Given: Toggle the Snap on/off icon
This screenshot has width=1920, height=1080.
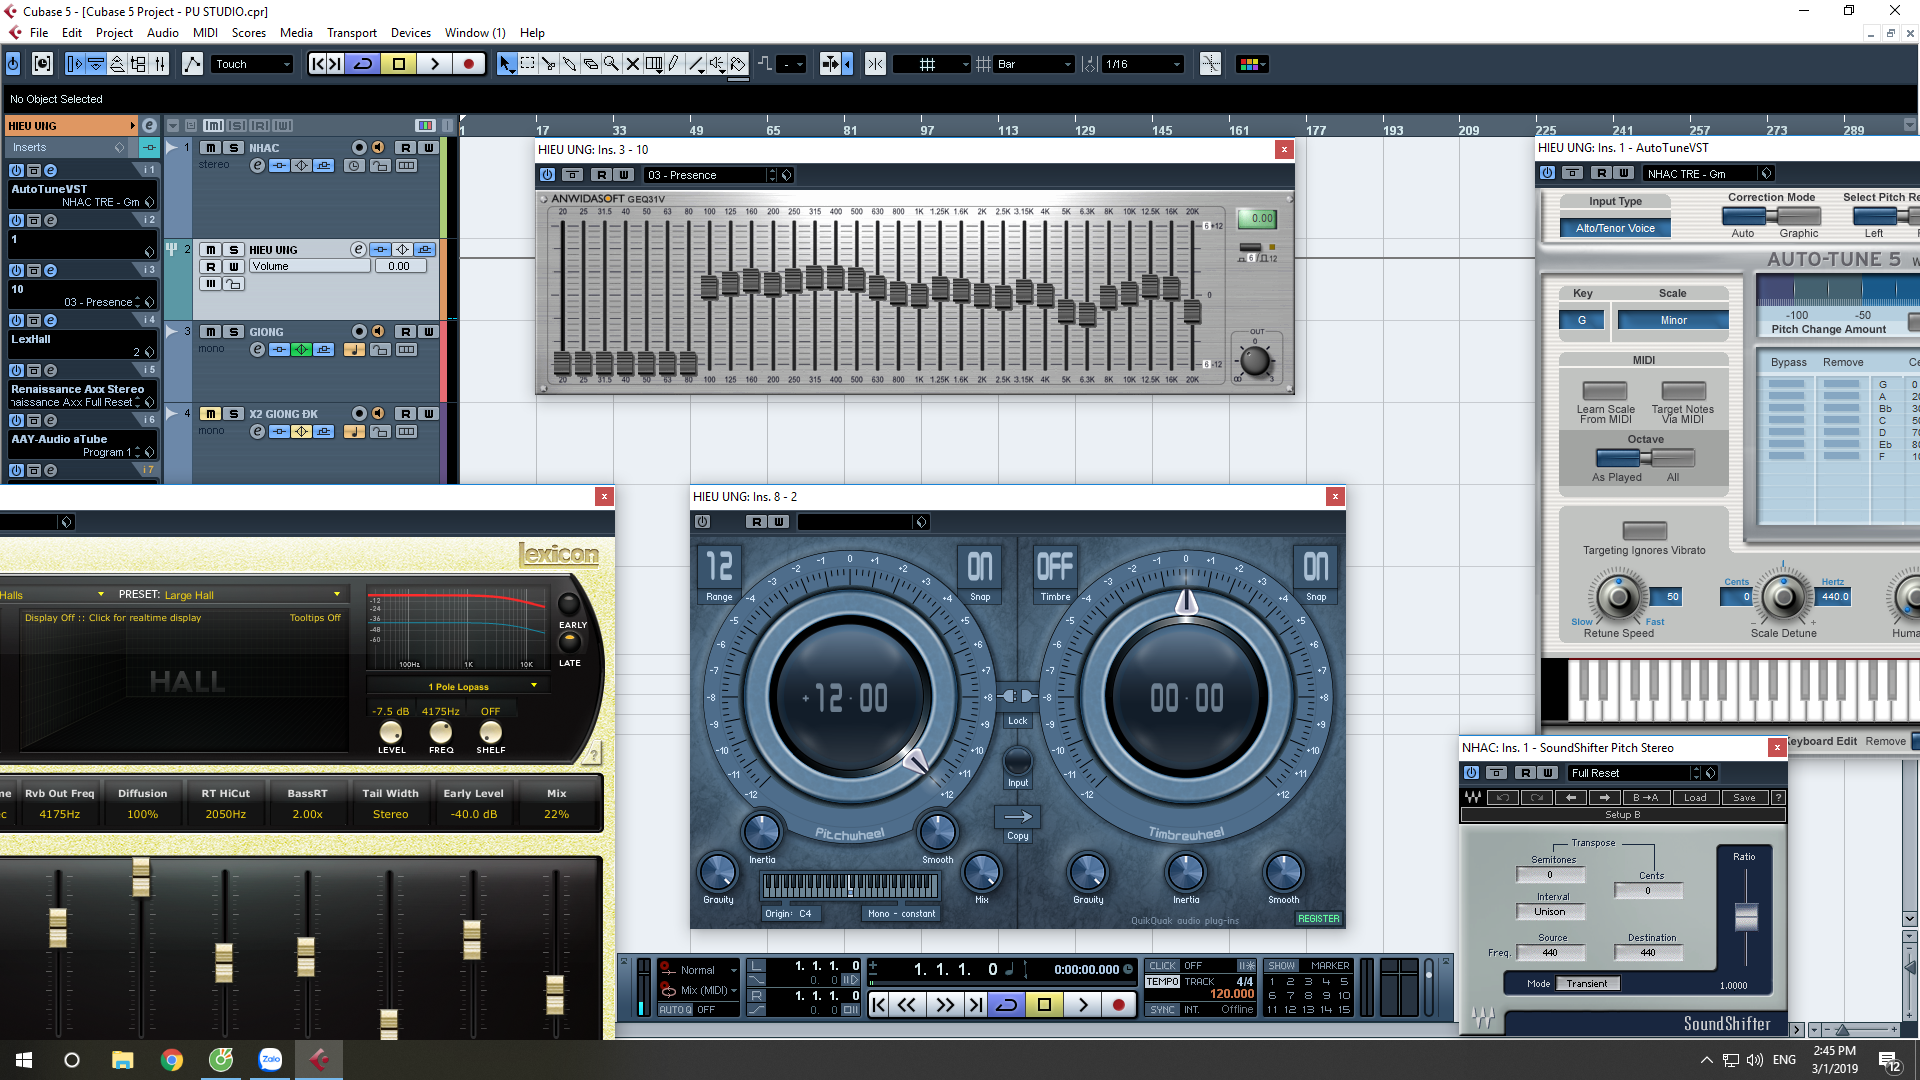Looking at the screenshot, I should click(x=875, y=64).
